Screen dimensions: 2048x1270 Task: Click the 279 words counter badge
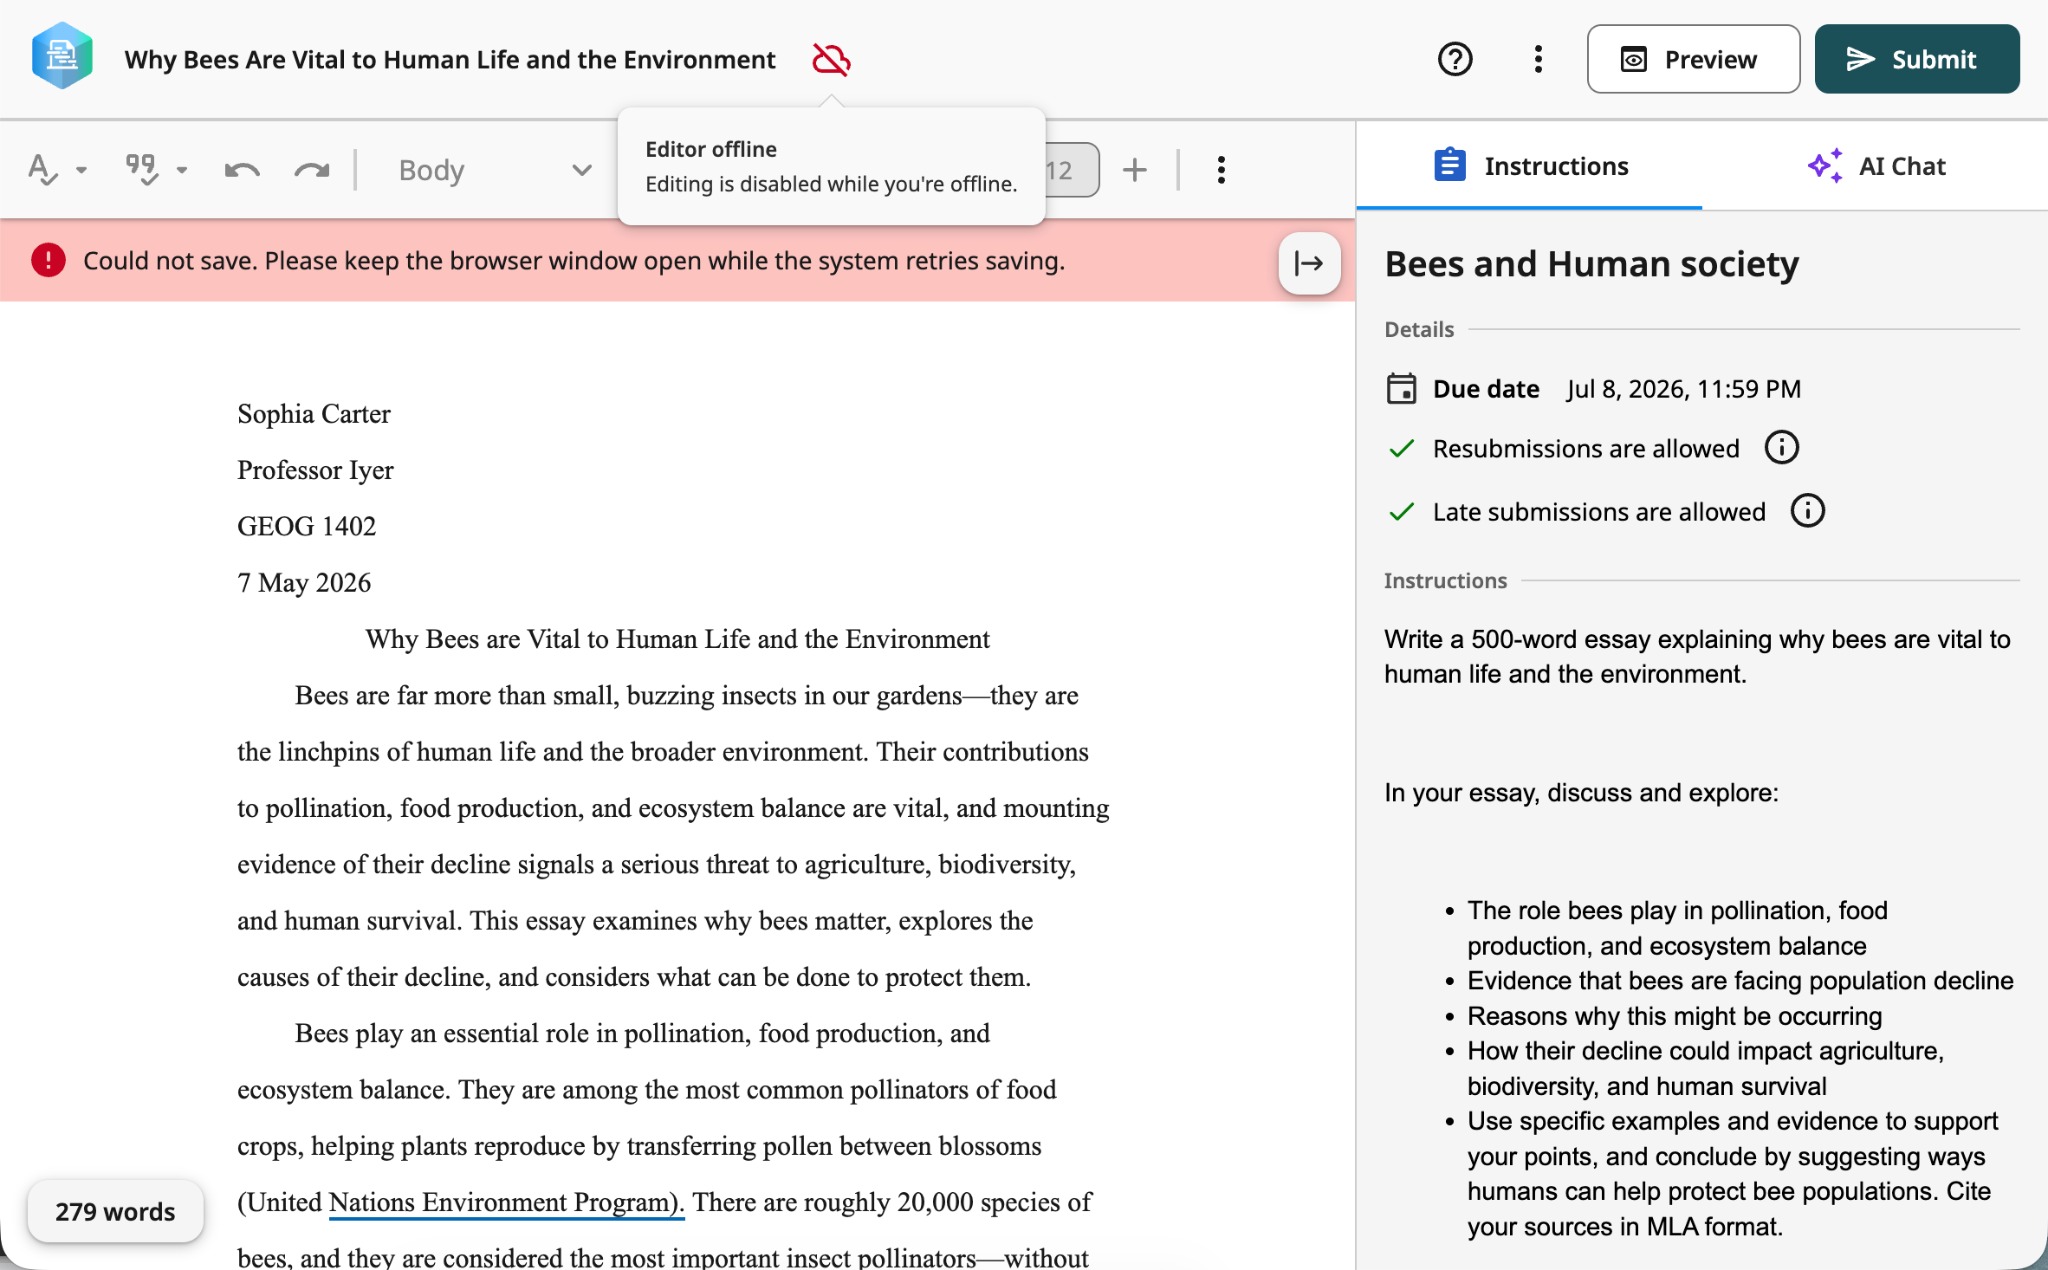click(x=115, y=1212)
